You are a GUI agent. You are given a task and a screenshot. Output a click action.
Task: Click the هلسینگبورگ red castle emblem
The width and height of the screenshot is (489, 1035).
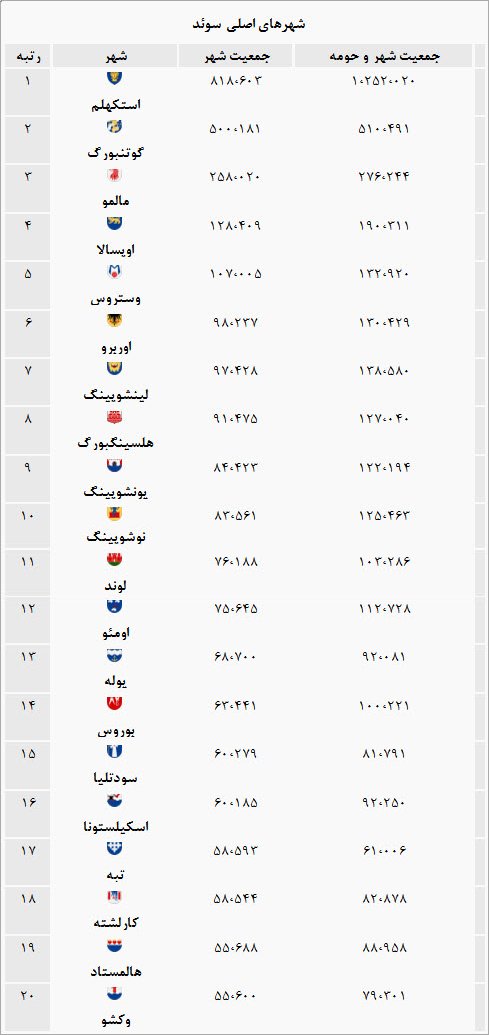pyautogui.click(x=114, y=418)
